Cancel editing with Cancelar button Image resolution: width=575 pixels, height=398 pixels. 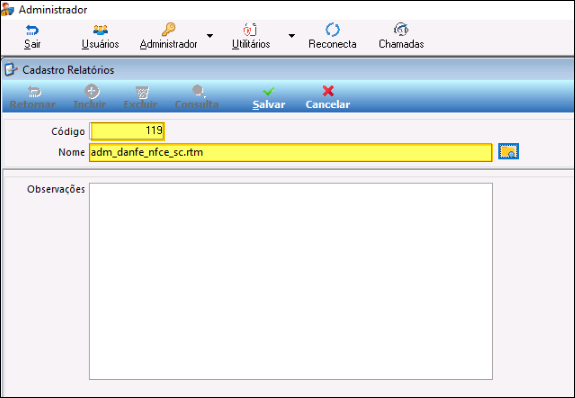[328, 98]
